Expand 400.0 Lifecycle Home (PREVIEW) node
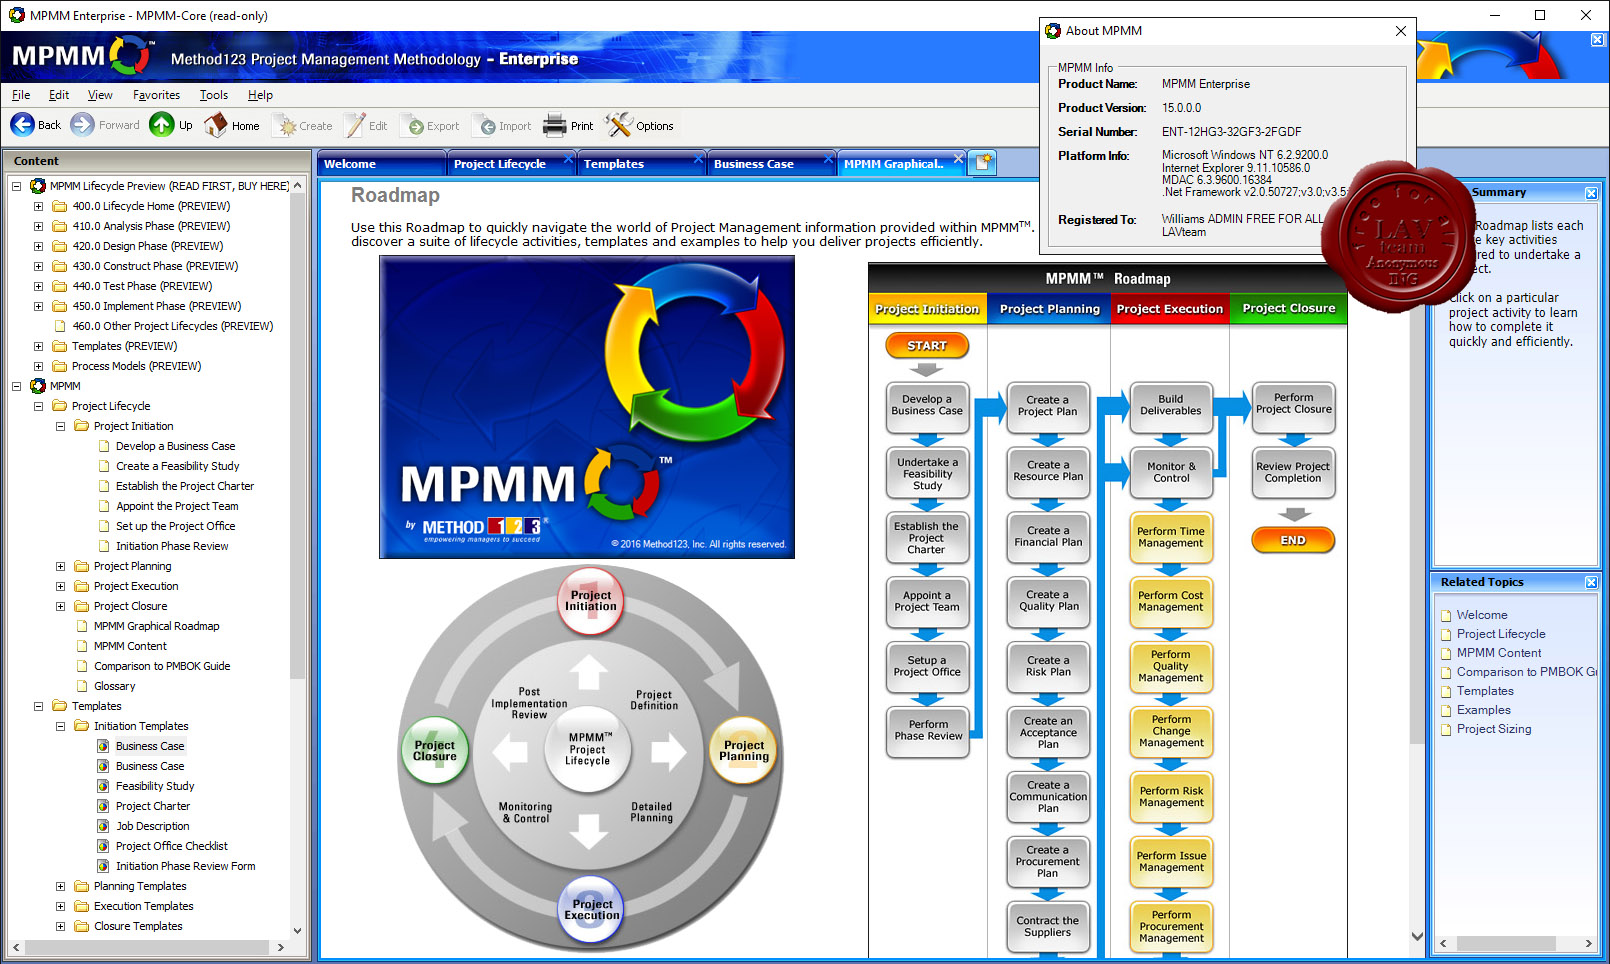The width and height of the screenshot is (1610, 964). 38,206
